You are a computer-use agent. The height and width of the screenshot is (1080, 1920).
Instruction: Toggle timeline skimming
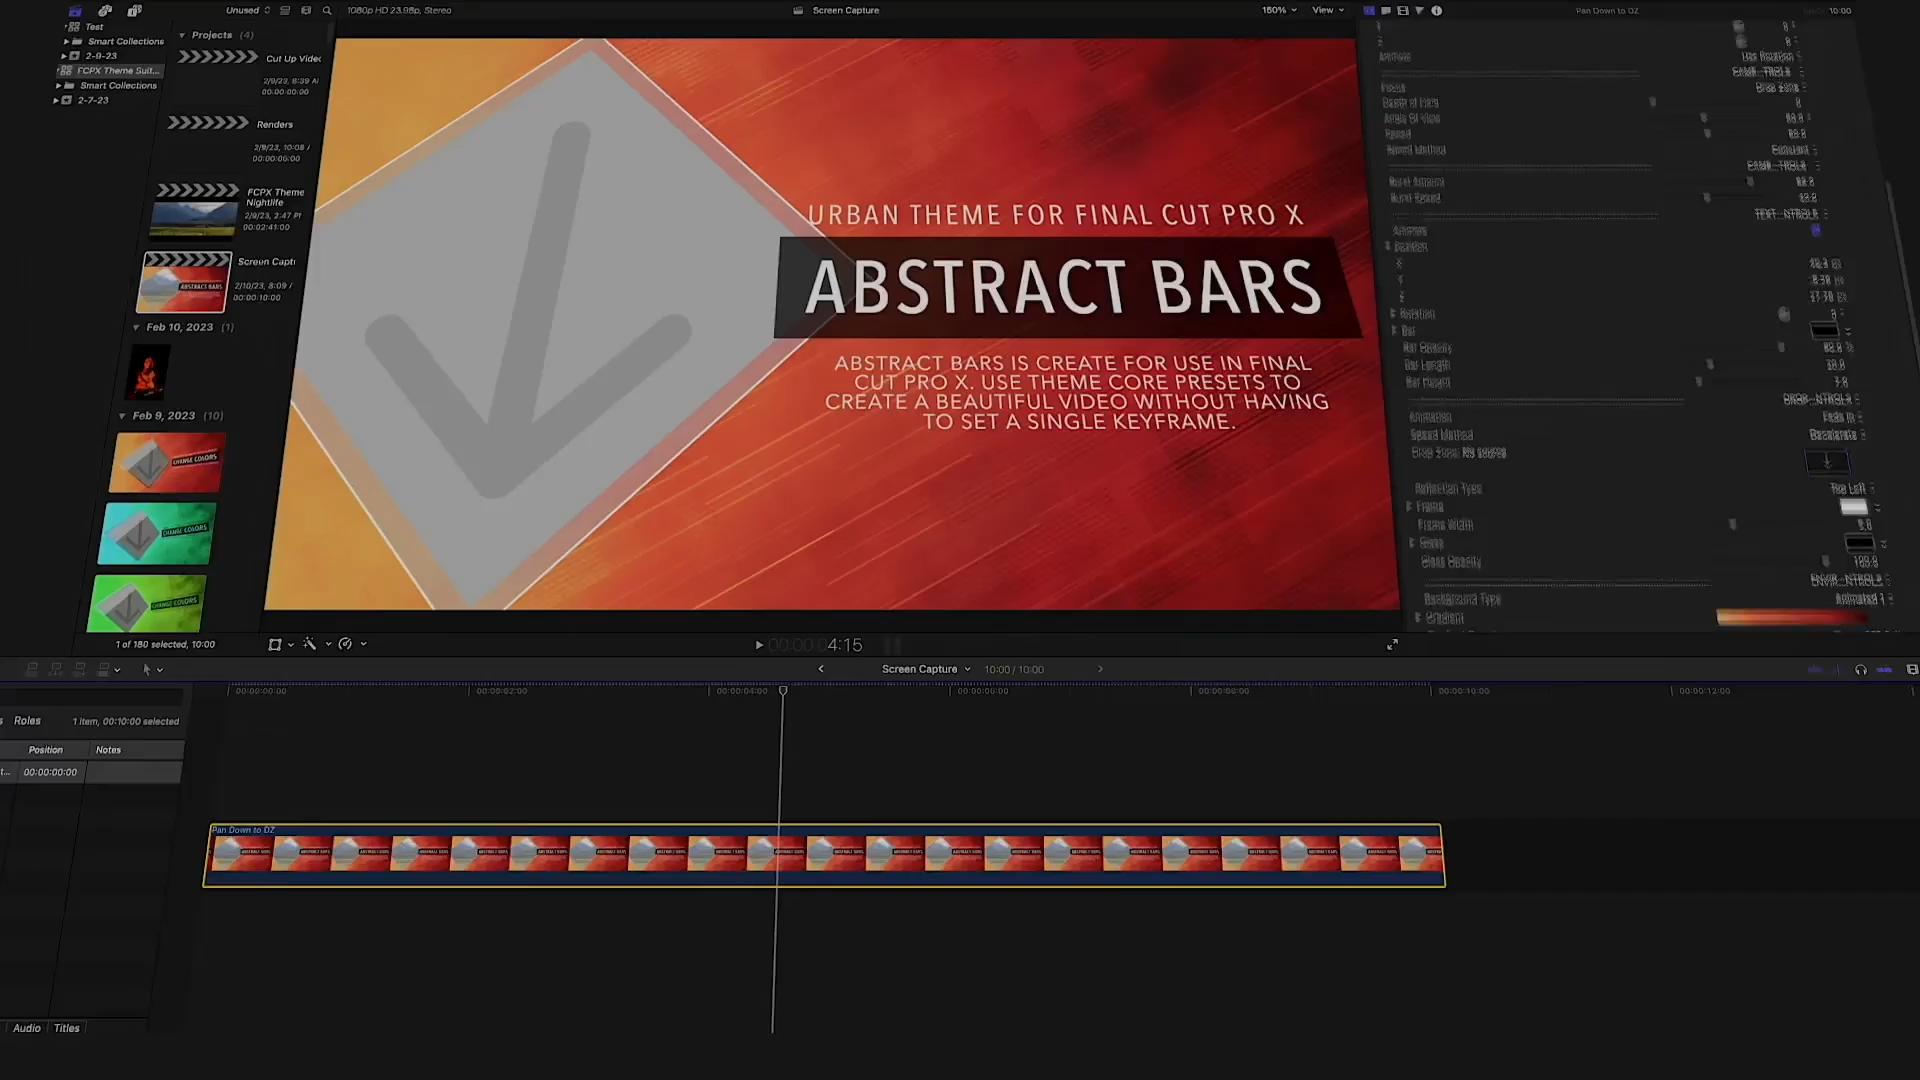[1815, 670]
